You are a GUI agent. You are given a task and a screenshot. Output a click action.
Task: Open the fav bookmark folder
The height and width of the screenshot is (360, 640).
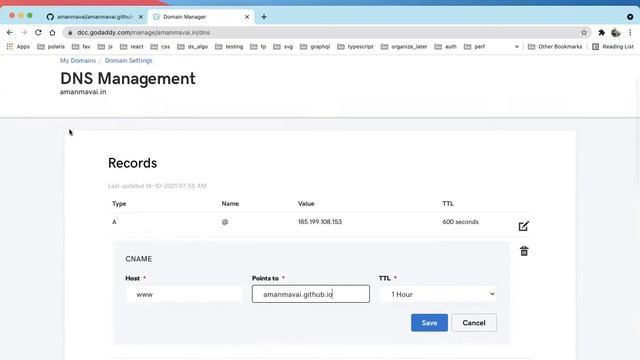(81, 47)
